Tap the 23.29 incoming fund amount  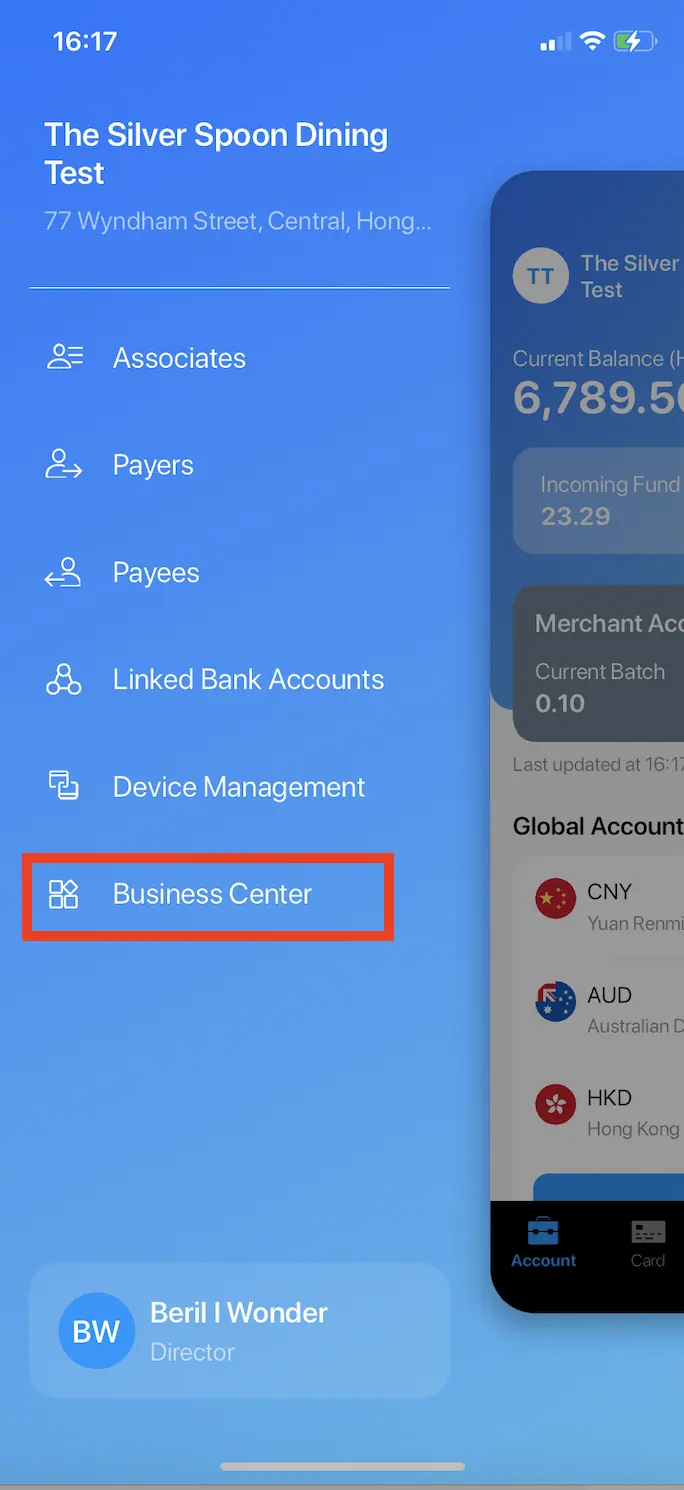[x=575, y=516]
